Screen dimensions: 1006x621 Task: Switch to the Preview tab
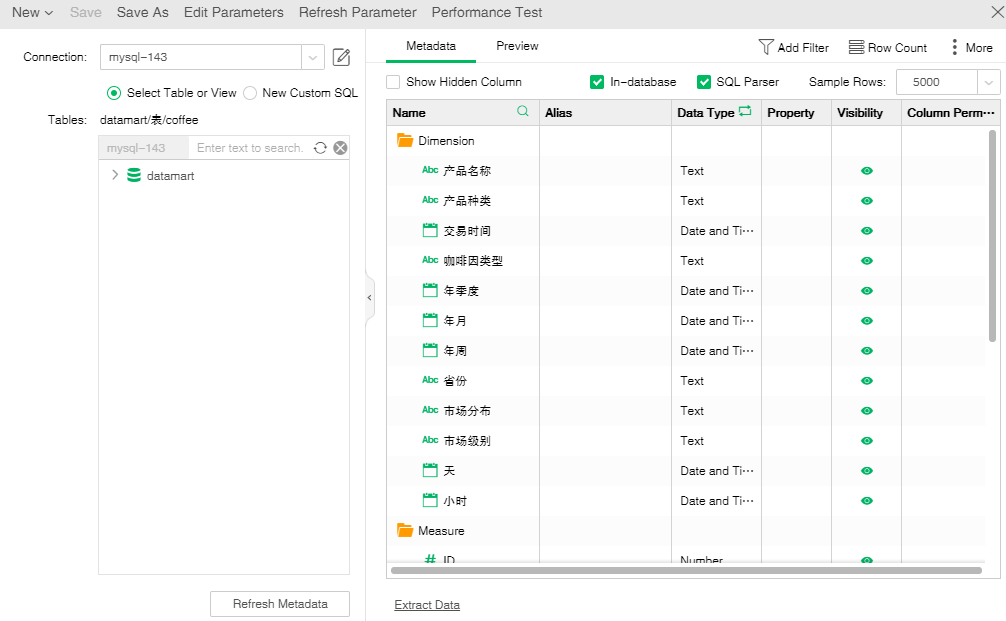517,46
